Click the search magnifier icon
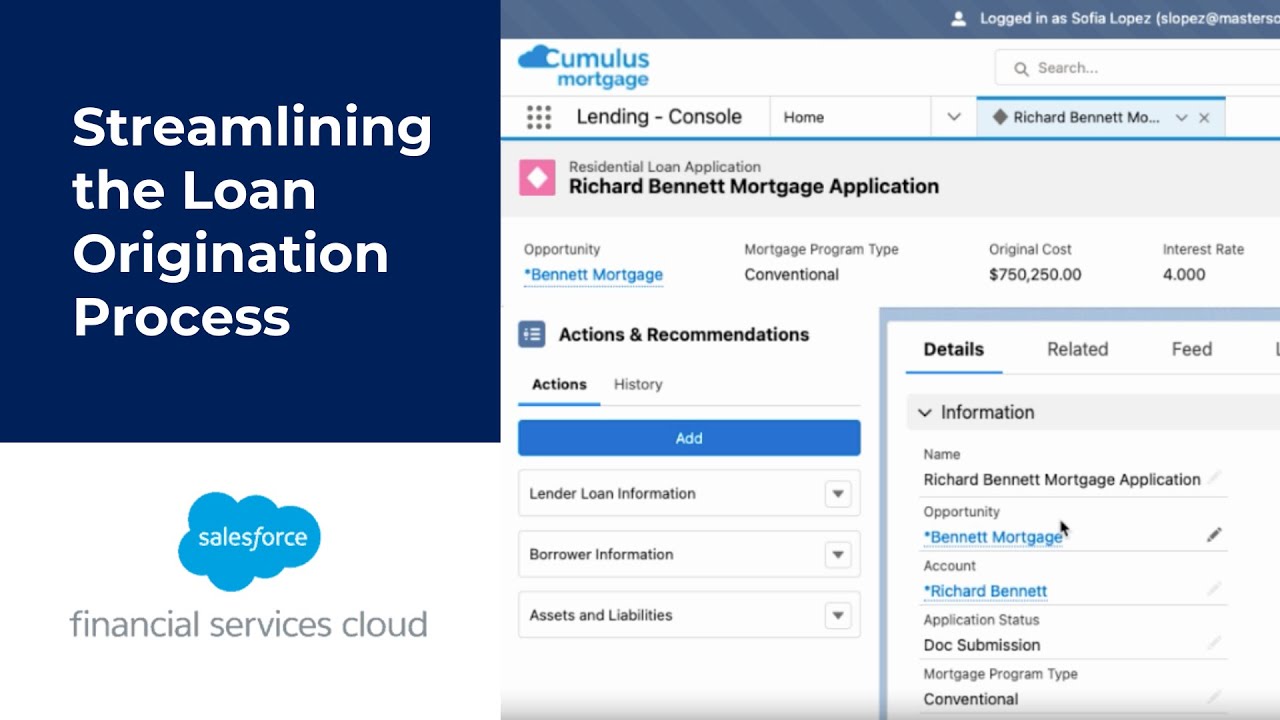This screenshot has height=720, width=1280. click(x=1021, y=69)
